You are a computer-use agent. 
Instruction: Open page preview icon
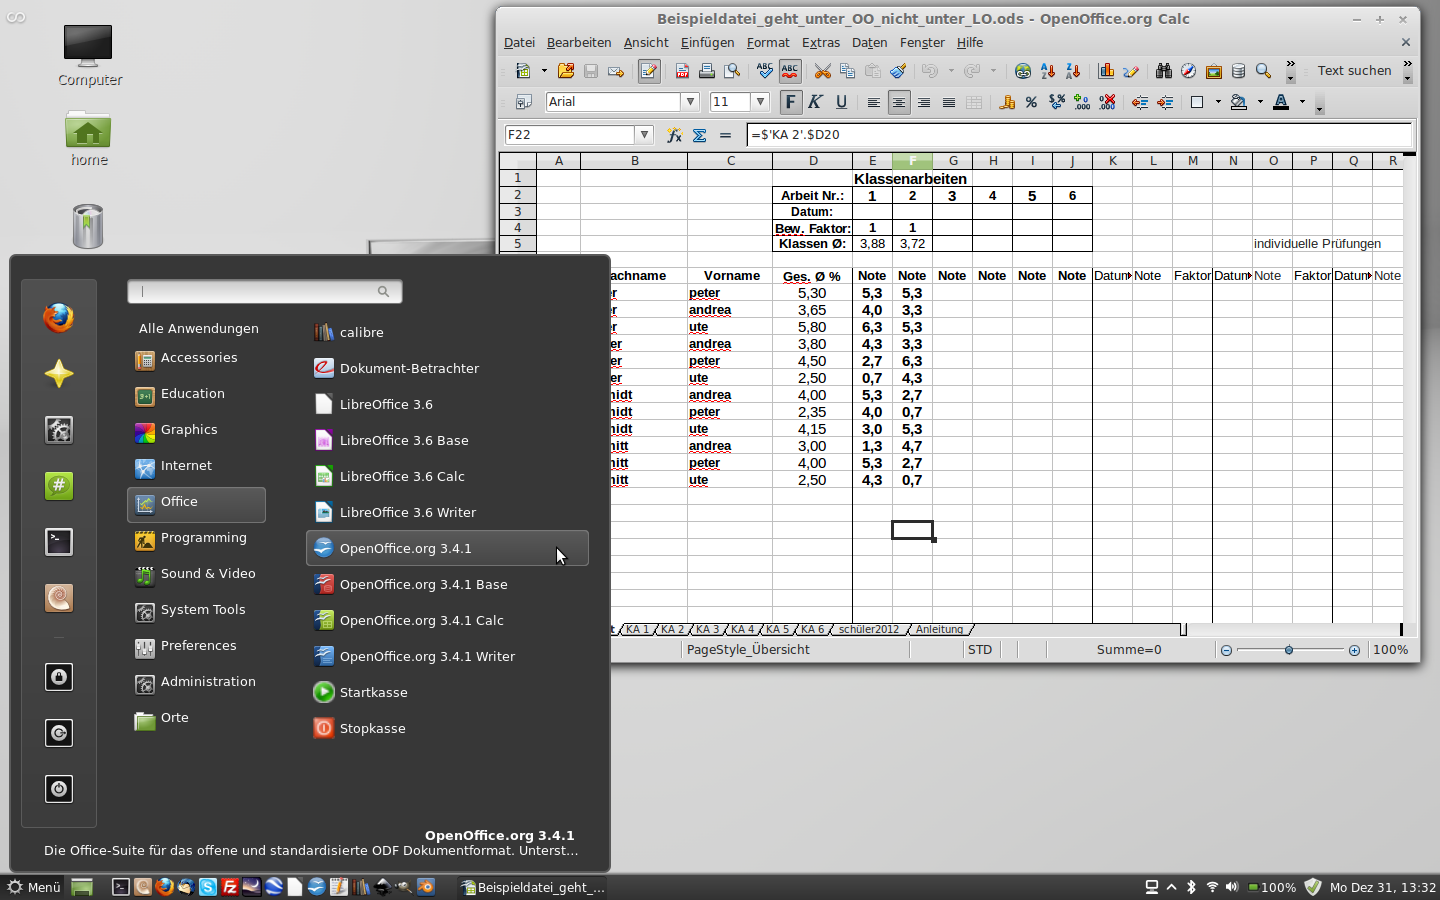pos(733,71)
